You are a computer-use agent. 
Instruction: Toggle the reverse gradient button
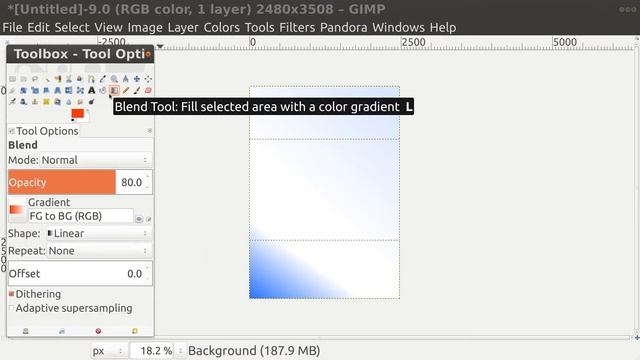click(x=139, y=219)
